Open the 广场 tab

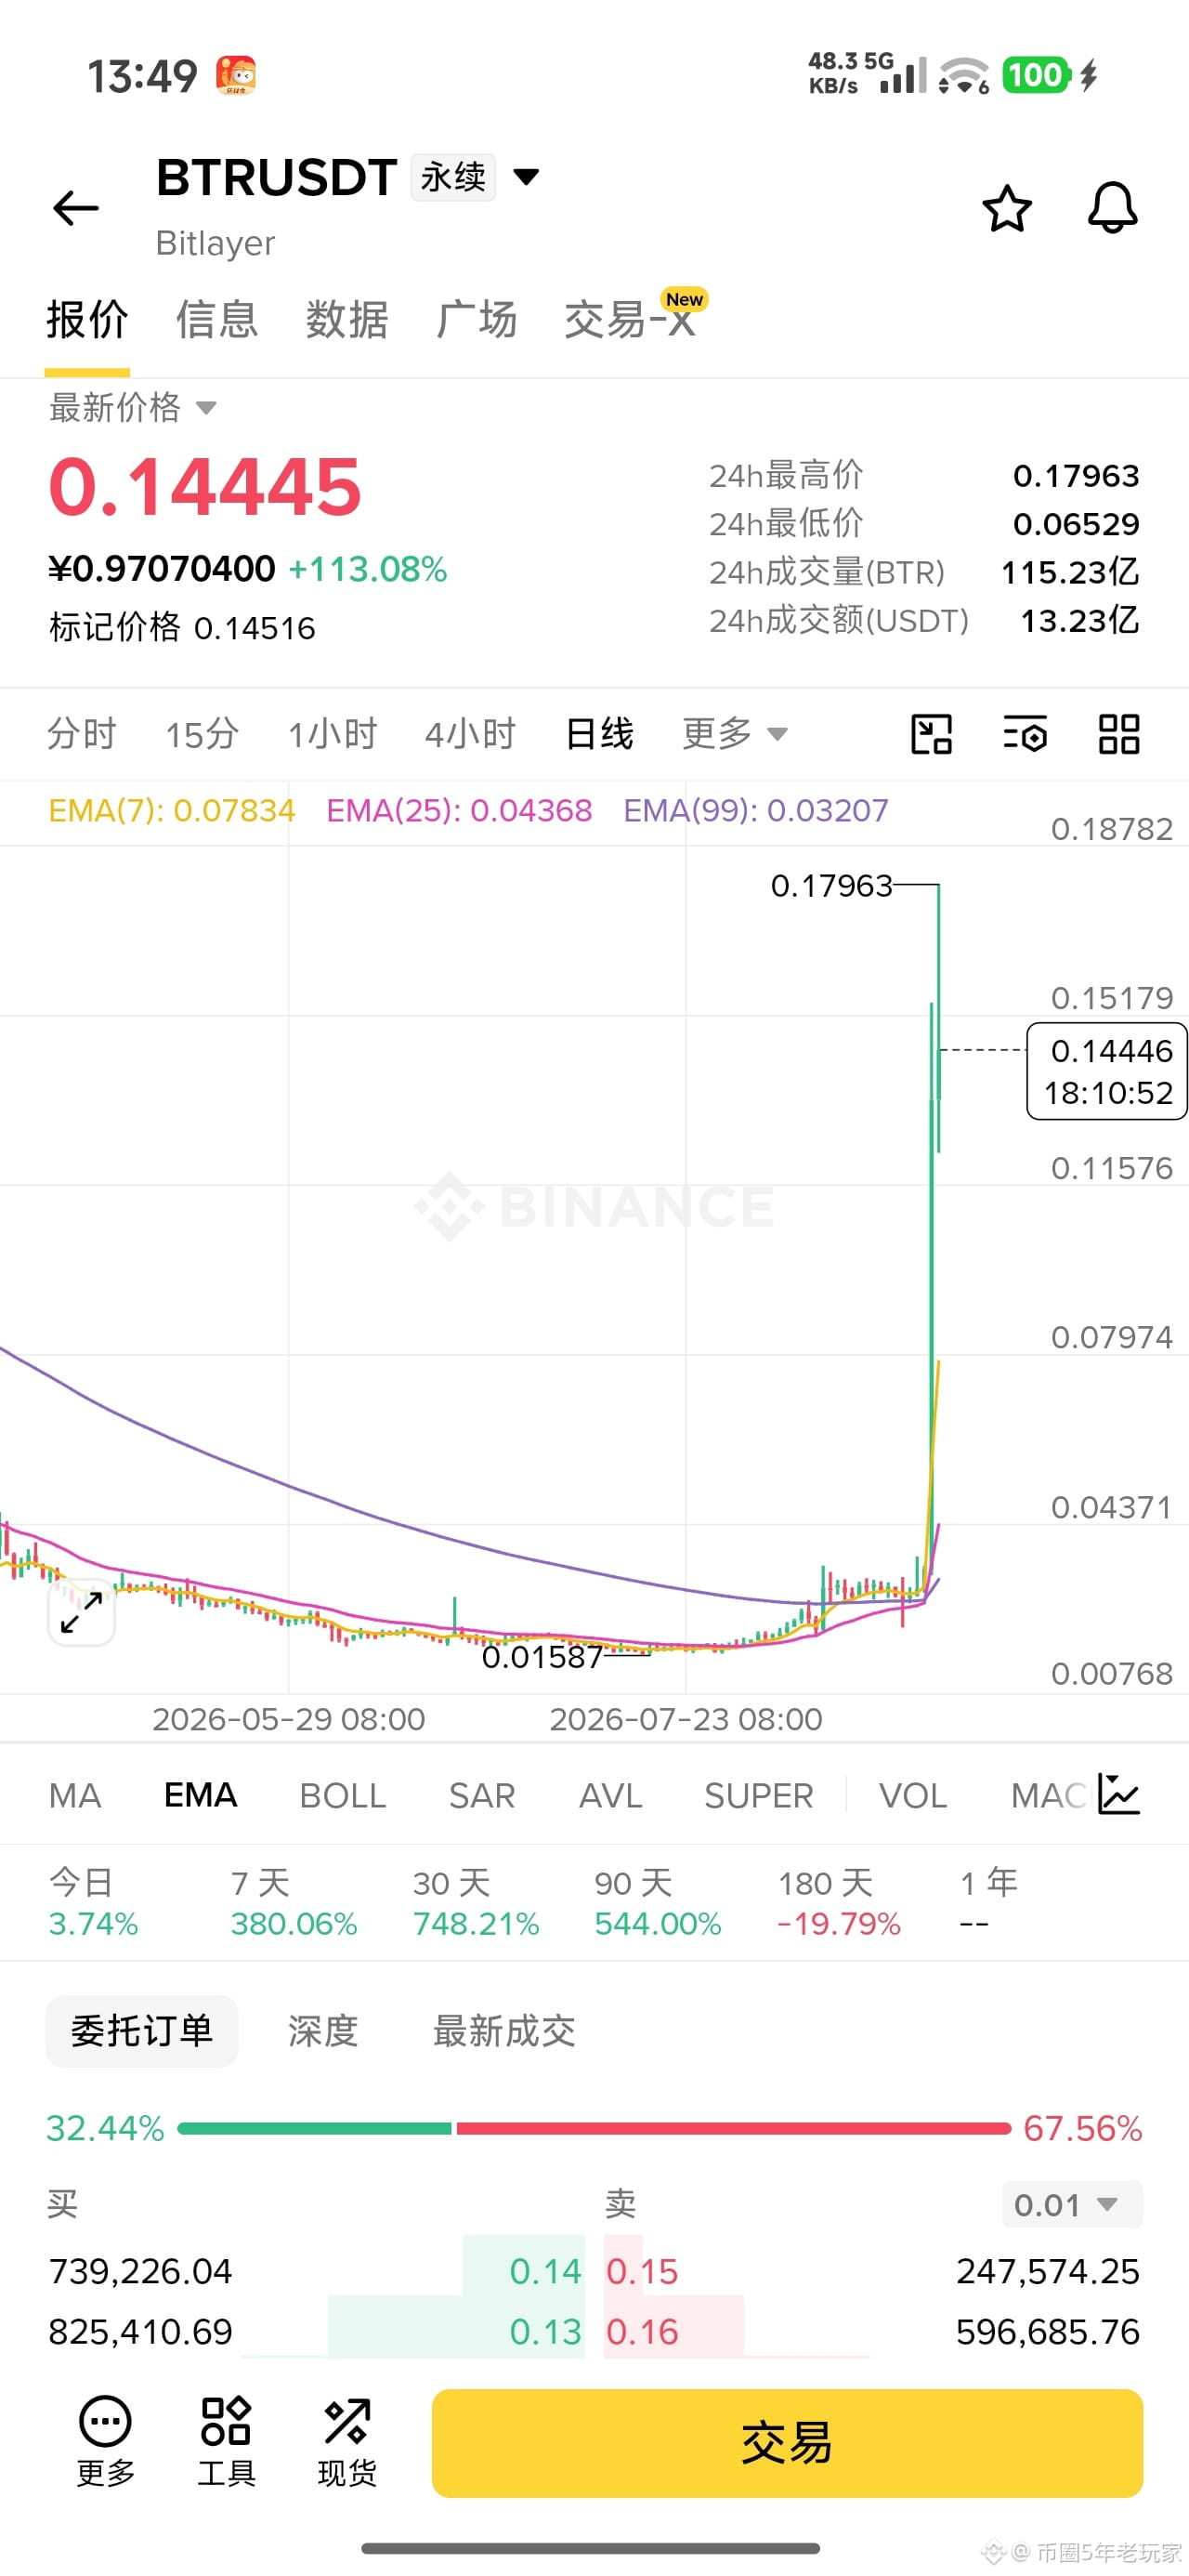pyautogui.click(x=476, y=320)
